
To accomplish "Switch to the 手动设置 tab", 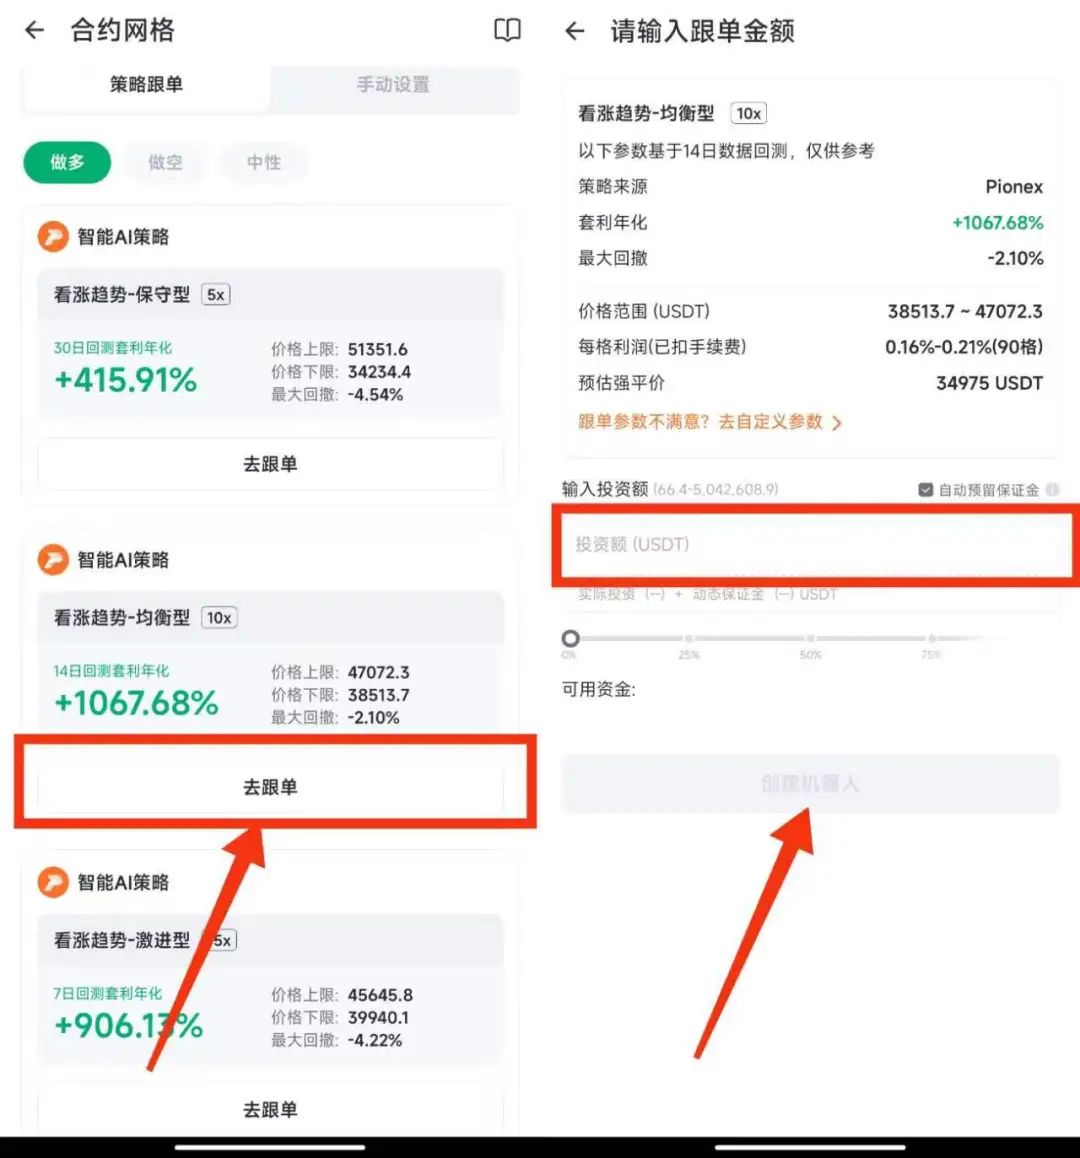I will click(x=394, y=85).
